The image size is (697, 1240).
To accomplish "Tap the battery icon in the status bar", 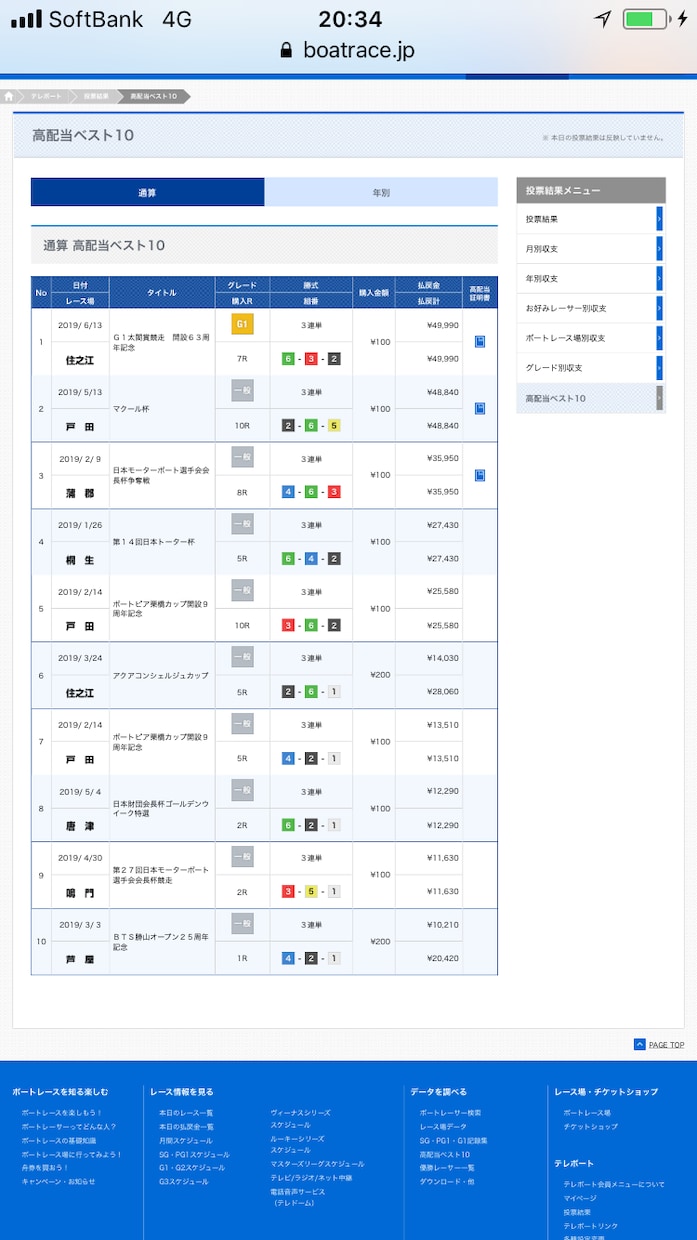I will pyautogui.click(x=645, y=19).
